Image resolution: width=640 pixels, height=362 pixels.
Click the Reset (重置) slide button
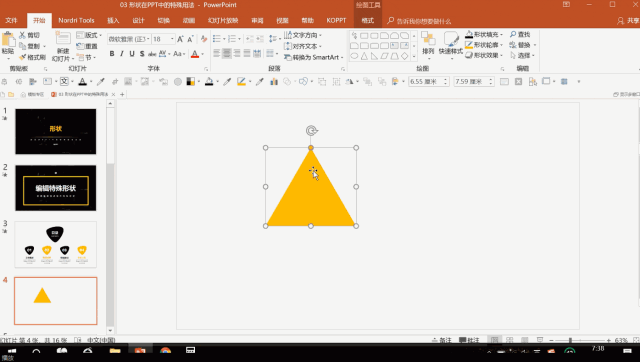[87, 46]
